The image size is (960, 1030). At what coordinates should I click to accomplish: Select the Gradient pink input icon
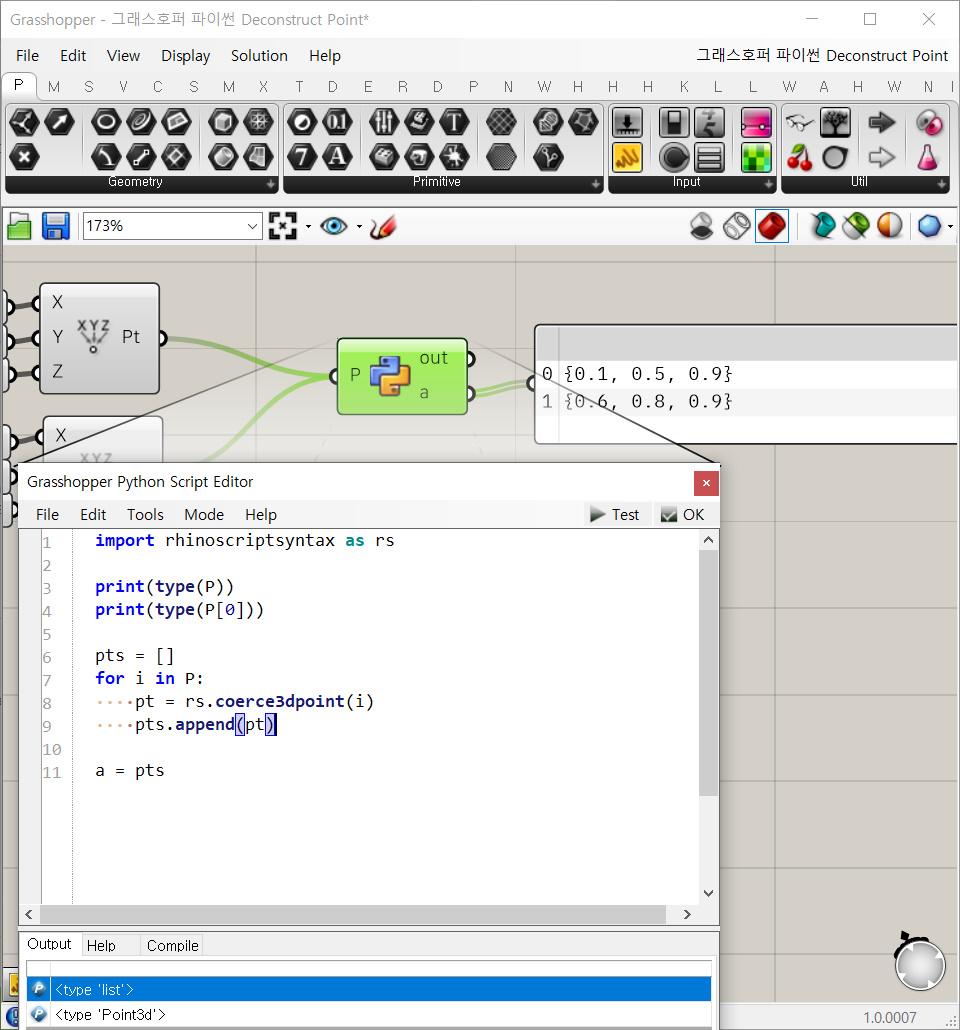(756, 122)
